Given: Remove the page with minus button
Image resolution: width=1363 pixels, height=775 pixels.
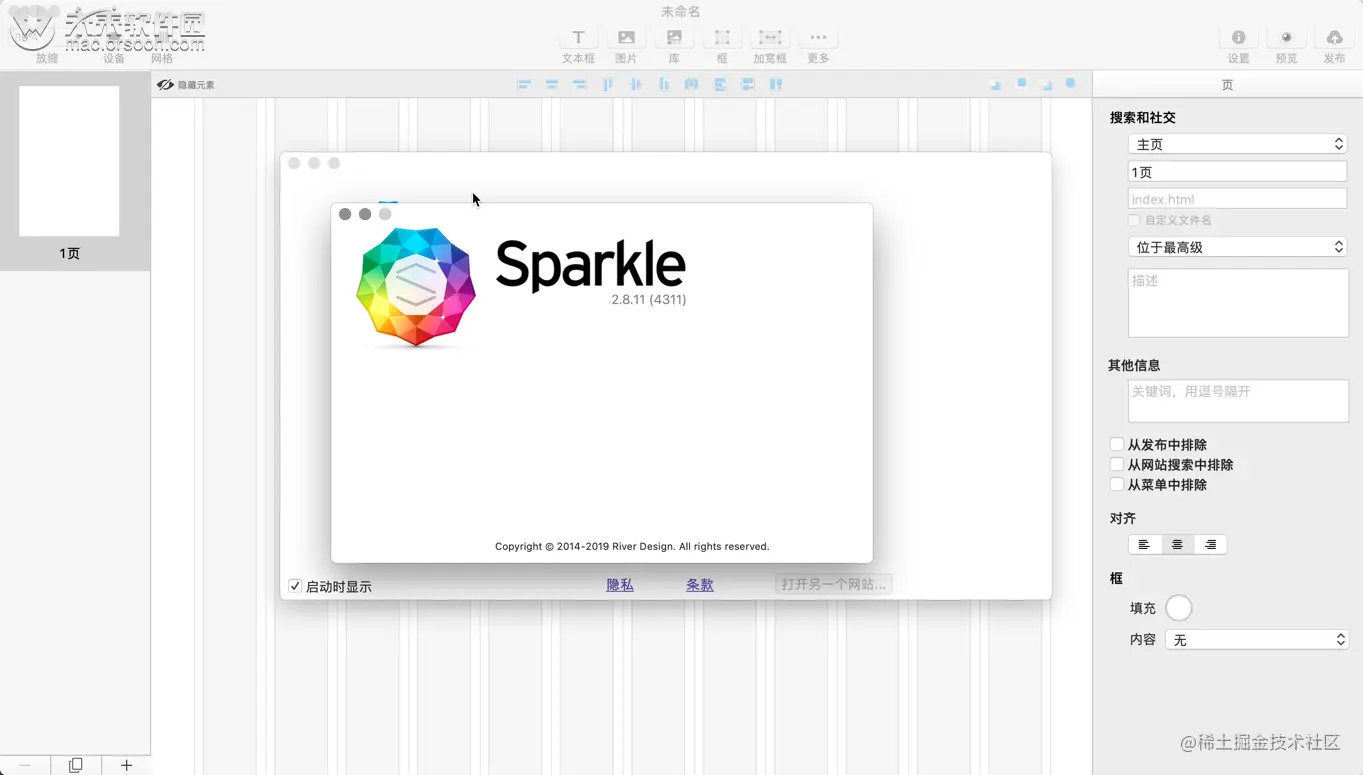Looking at the screenshot, I should [x=25, y=765].
